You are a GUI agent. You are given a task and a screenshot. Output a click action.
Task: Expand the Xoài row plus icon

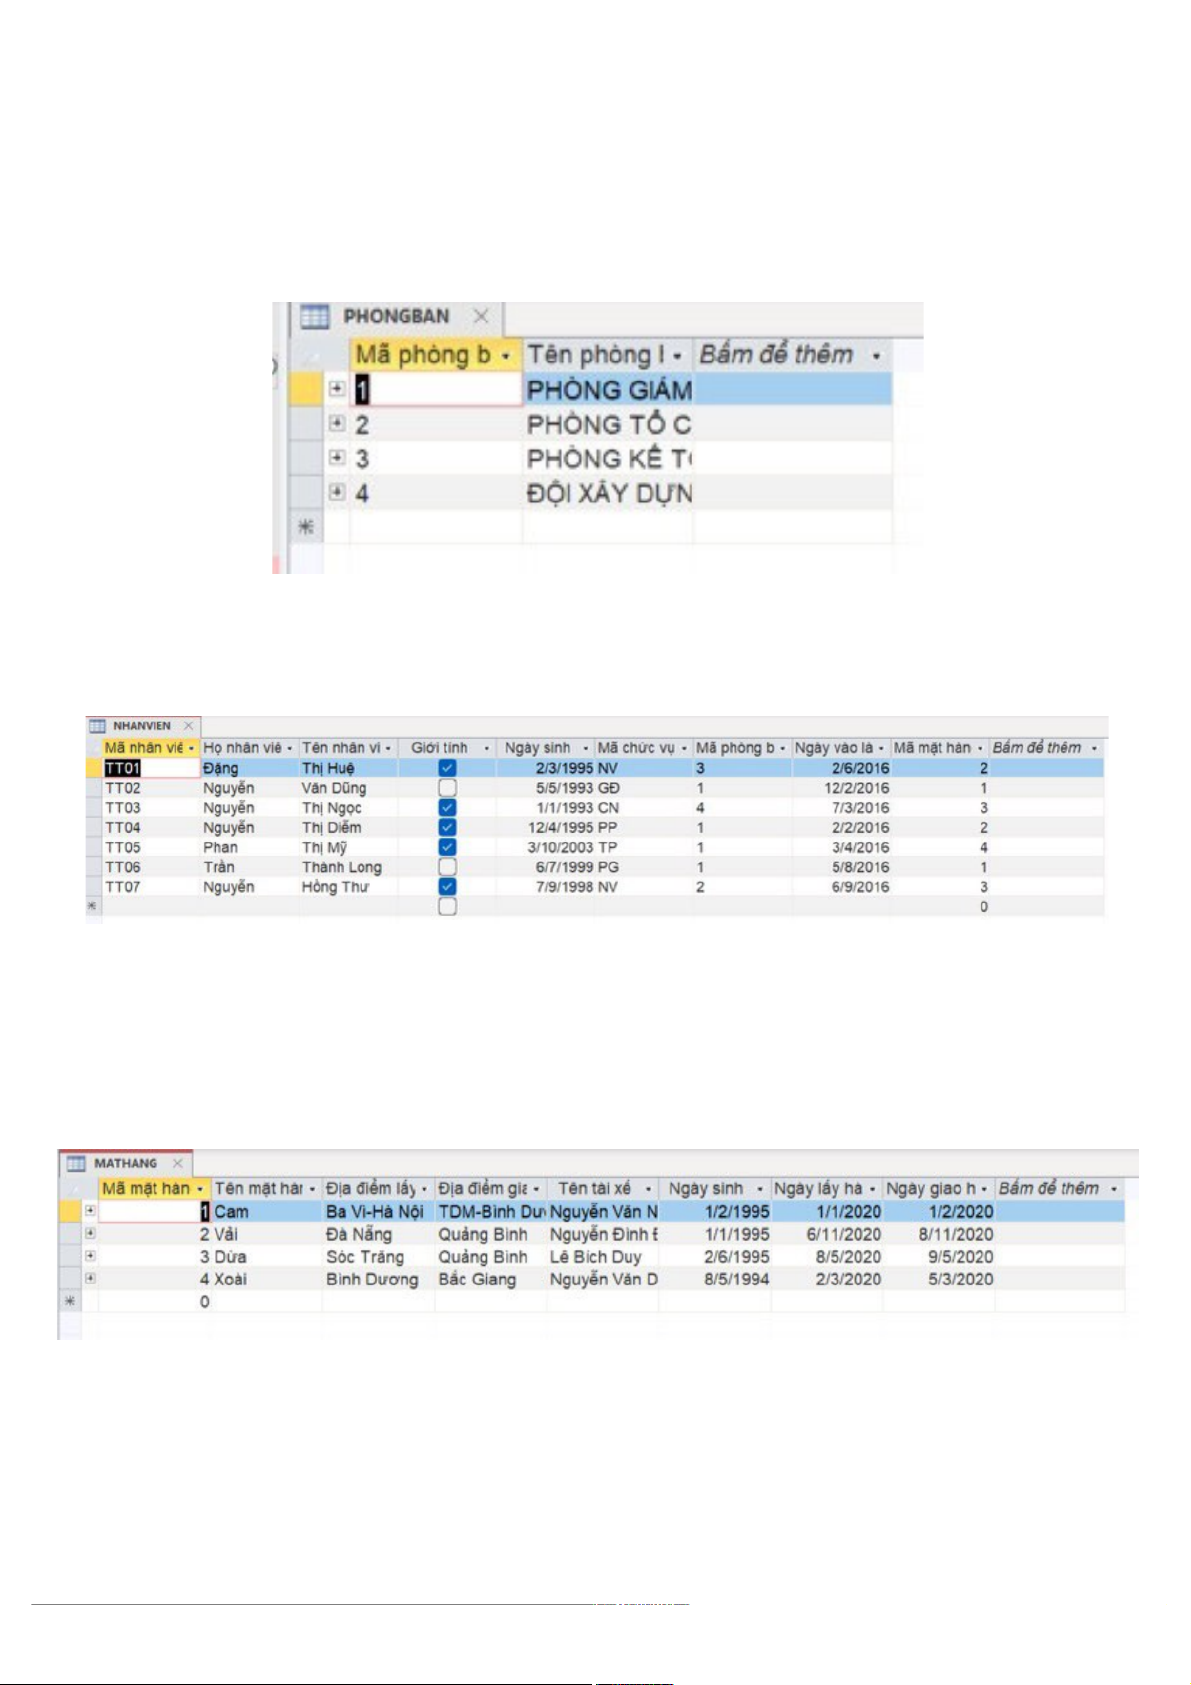(90, 1278)
